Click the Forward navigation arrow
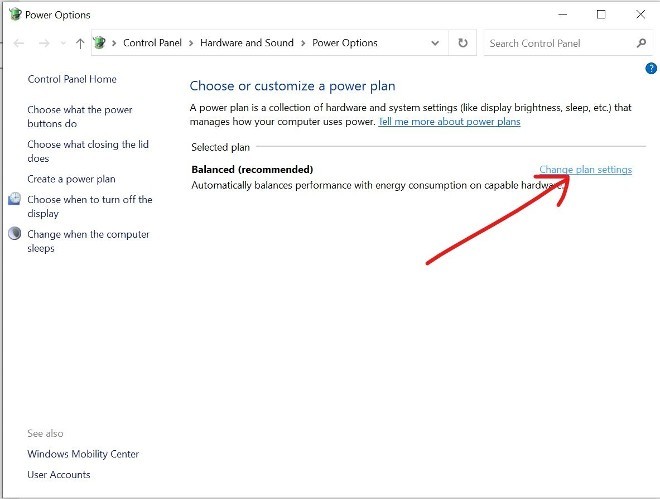The image size is (660, 499). pyautogui.click(x=43, y=44)
